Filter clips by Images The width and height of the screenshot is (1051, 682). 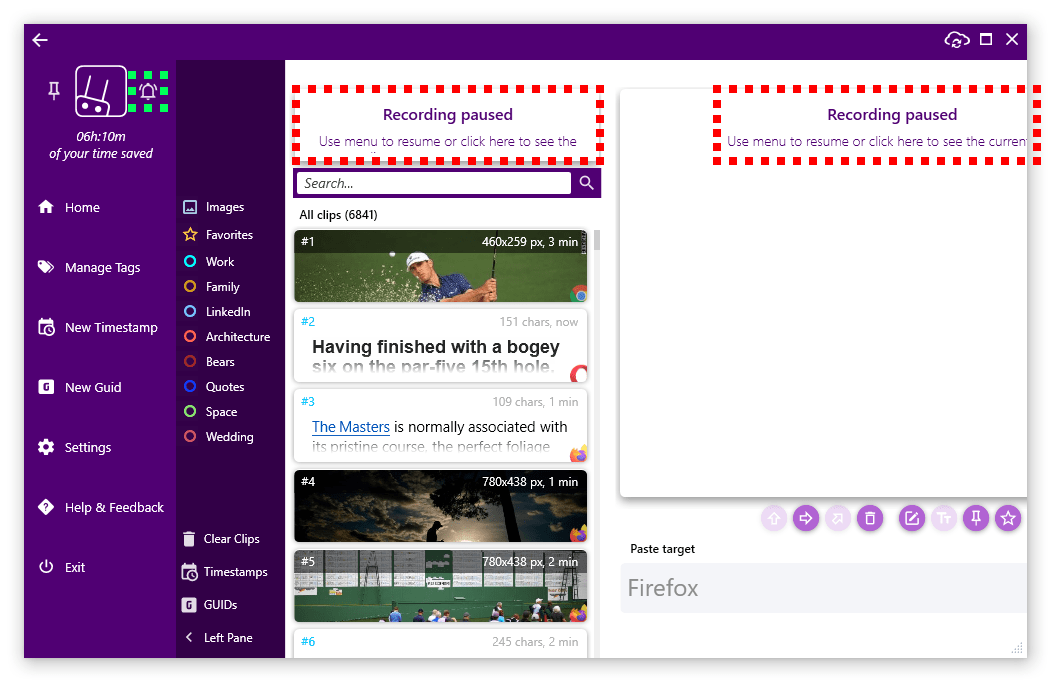click(x=214, y=207)
